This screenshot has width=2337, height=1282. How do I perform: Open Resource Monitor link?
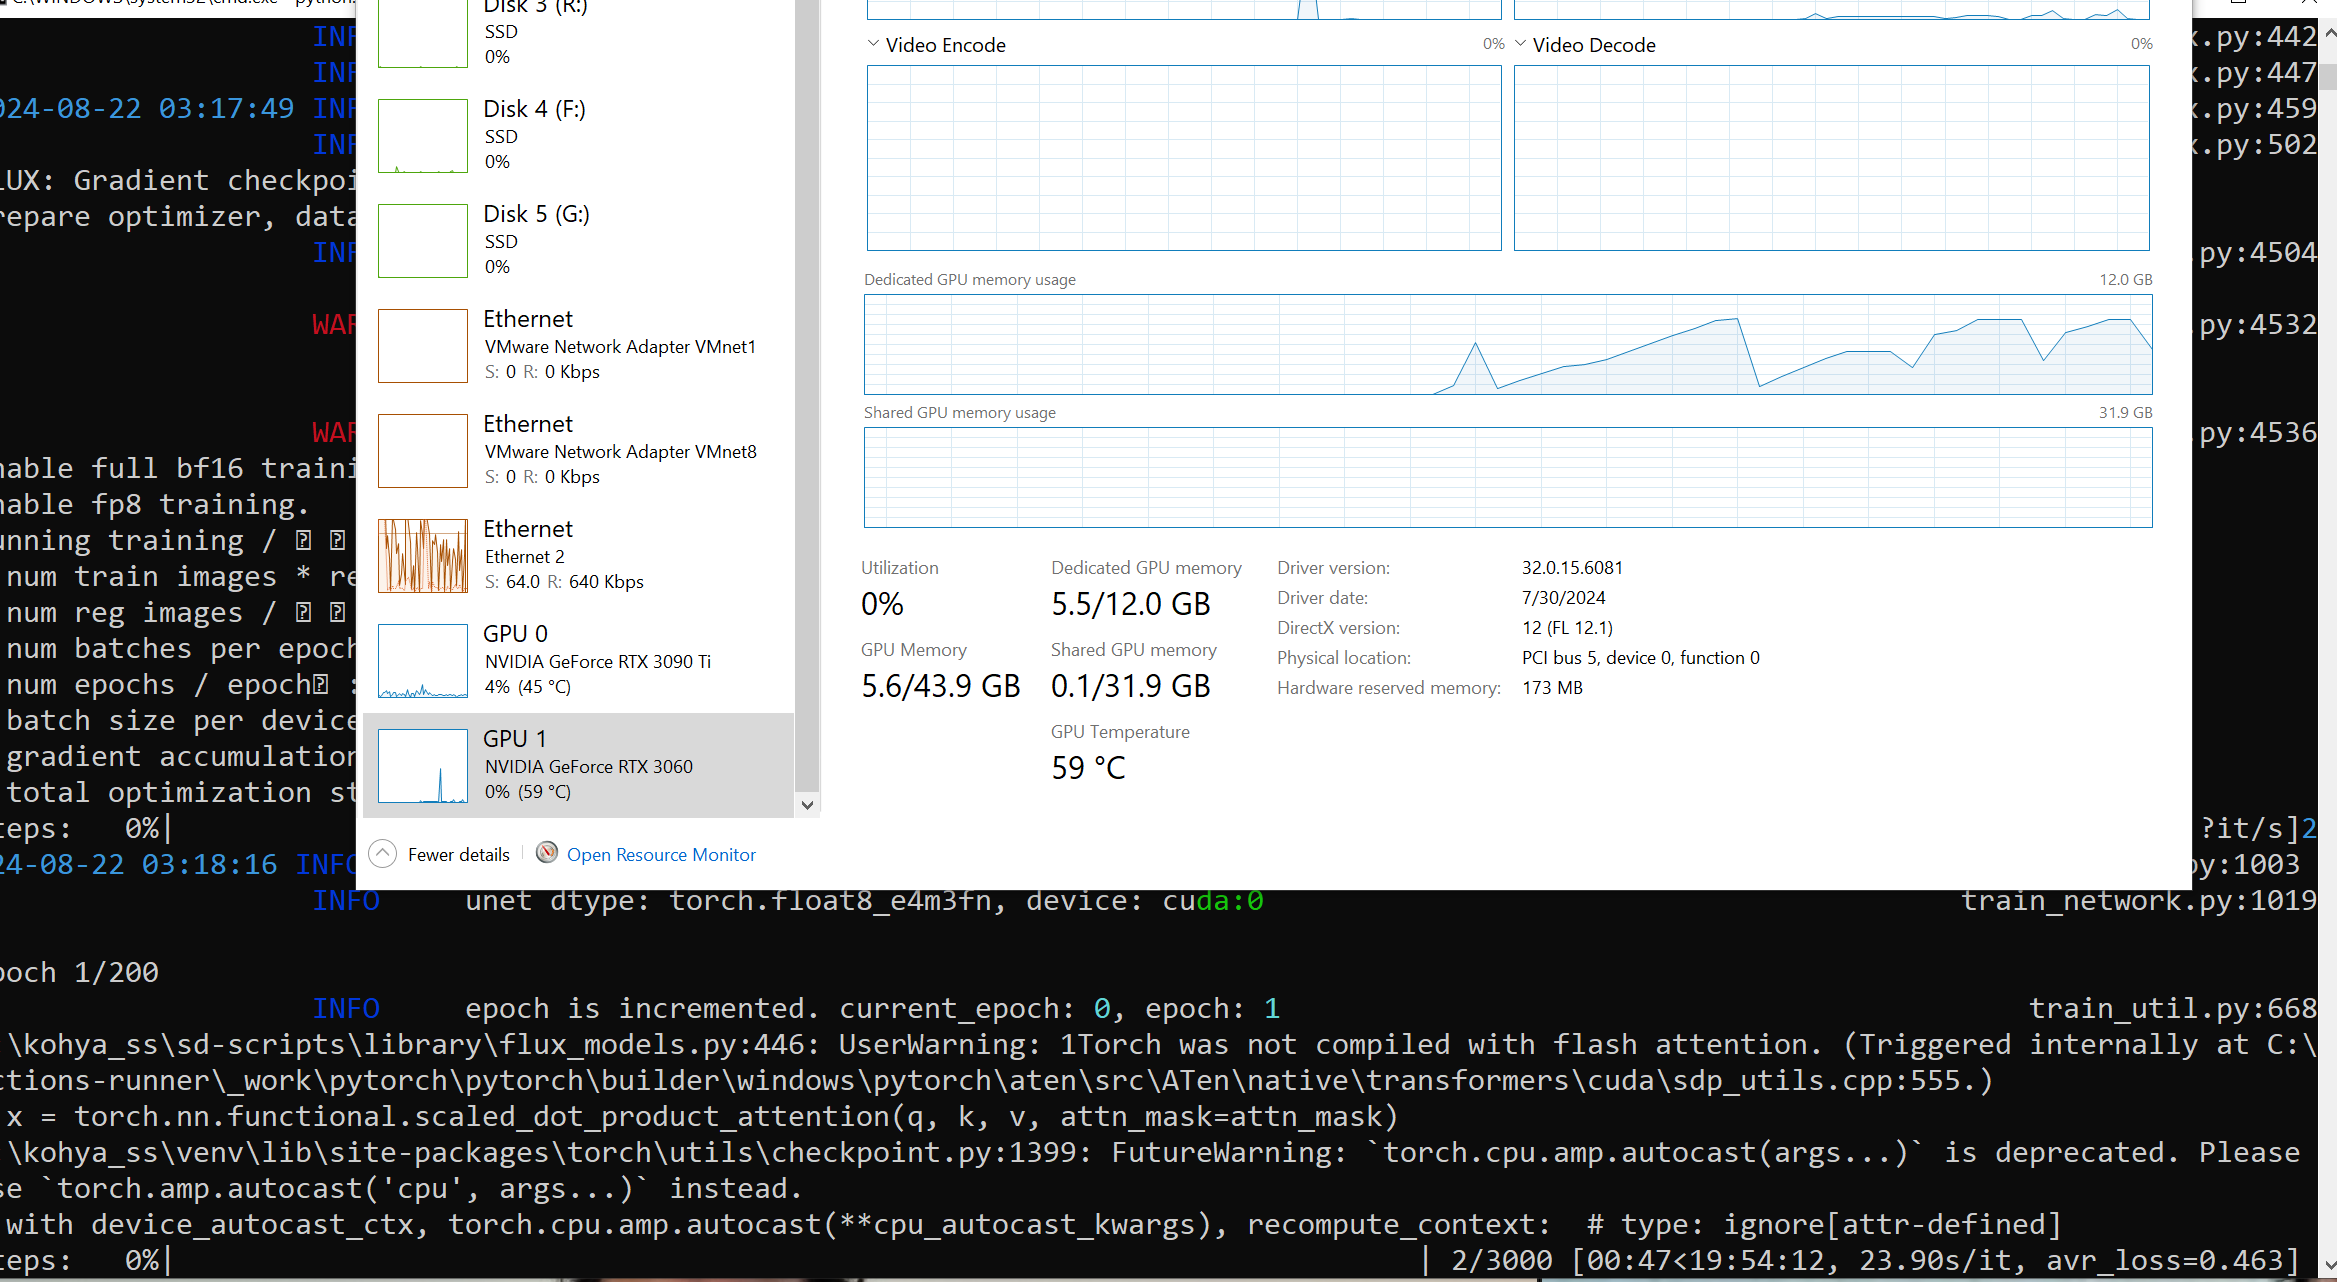[x=661, y=855]
